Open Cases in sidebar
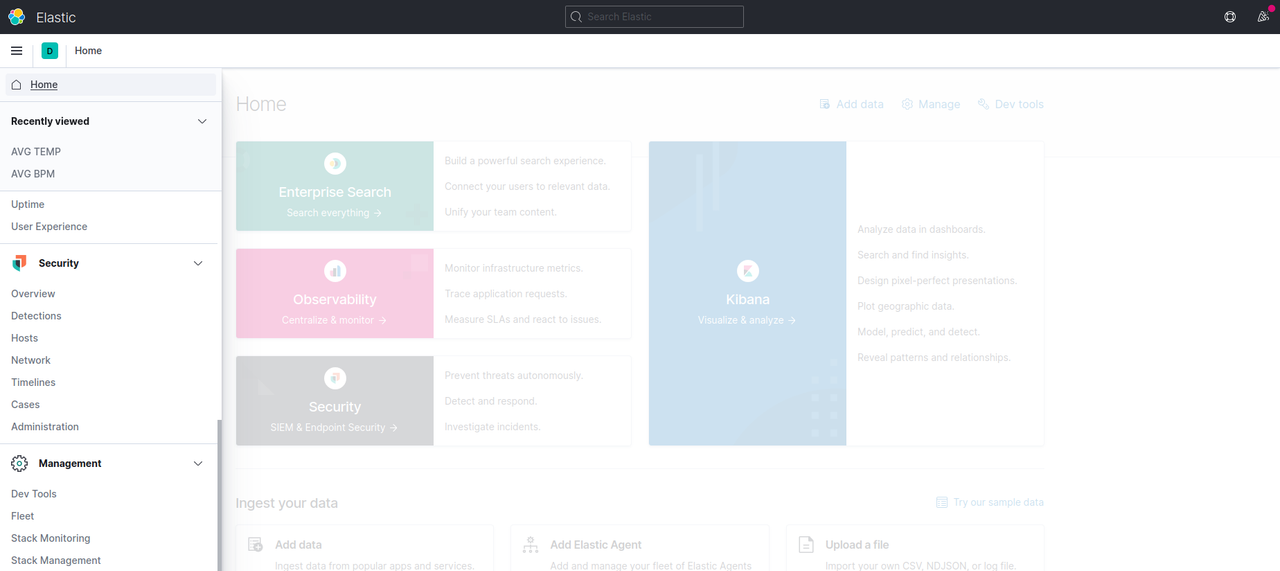This screenshot has height=571, width=1280. click(26, 404)
